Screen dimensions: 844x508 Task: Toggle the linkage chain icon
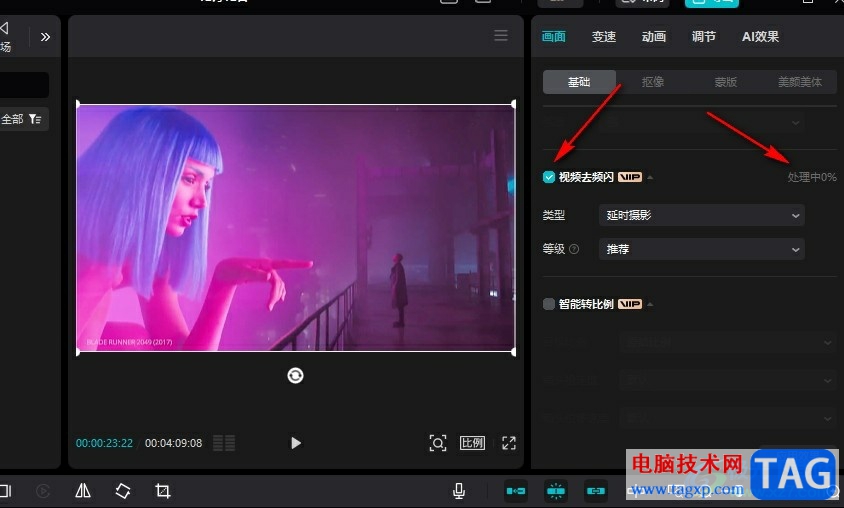(x=595, y=491)
